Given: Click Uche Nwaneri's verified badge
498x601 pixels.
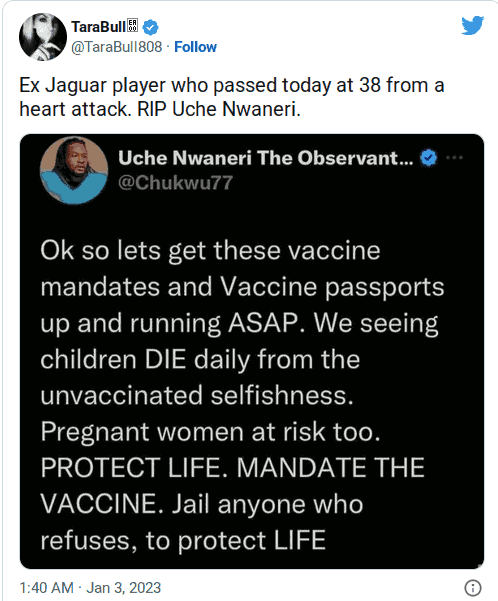Looking at the screenshot, I should 429,158.
